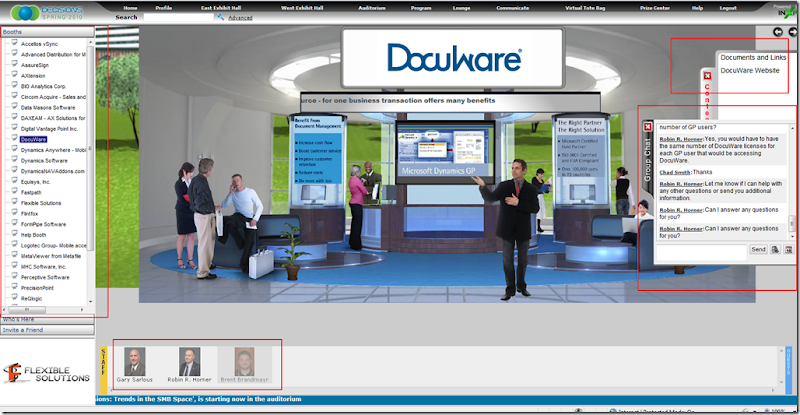Open Gary Sarlous staff thumbnail
This screenshot has width=800, height=415.
pyautogui.click(x=135, y=364)
